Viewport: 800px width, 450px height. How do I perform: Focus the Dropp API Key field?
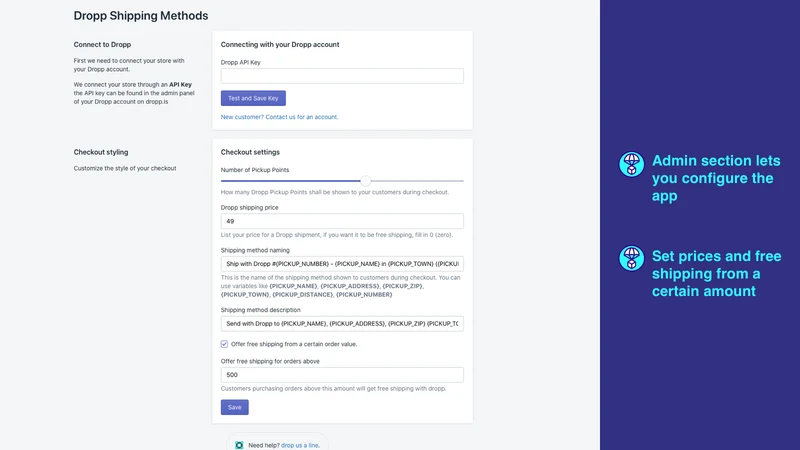pyautogui.click(x=342, y=76)
